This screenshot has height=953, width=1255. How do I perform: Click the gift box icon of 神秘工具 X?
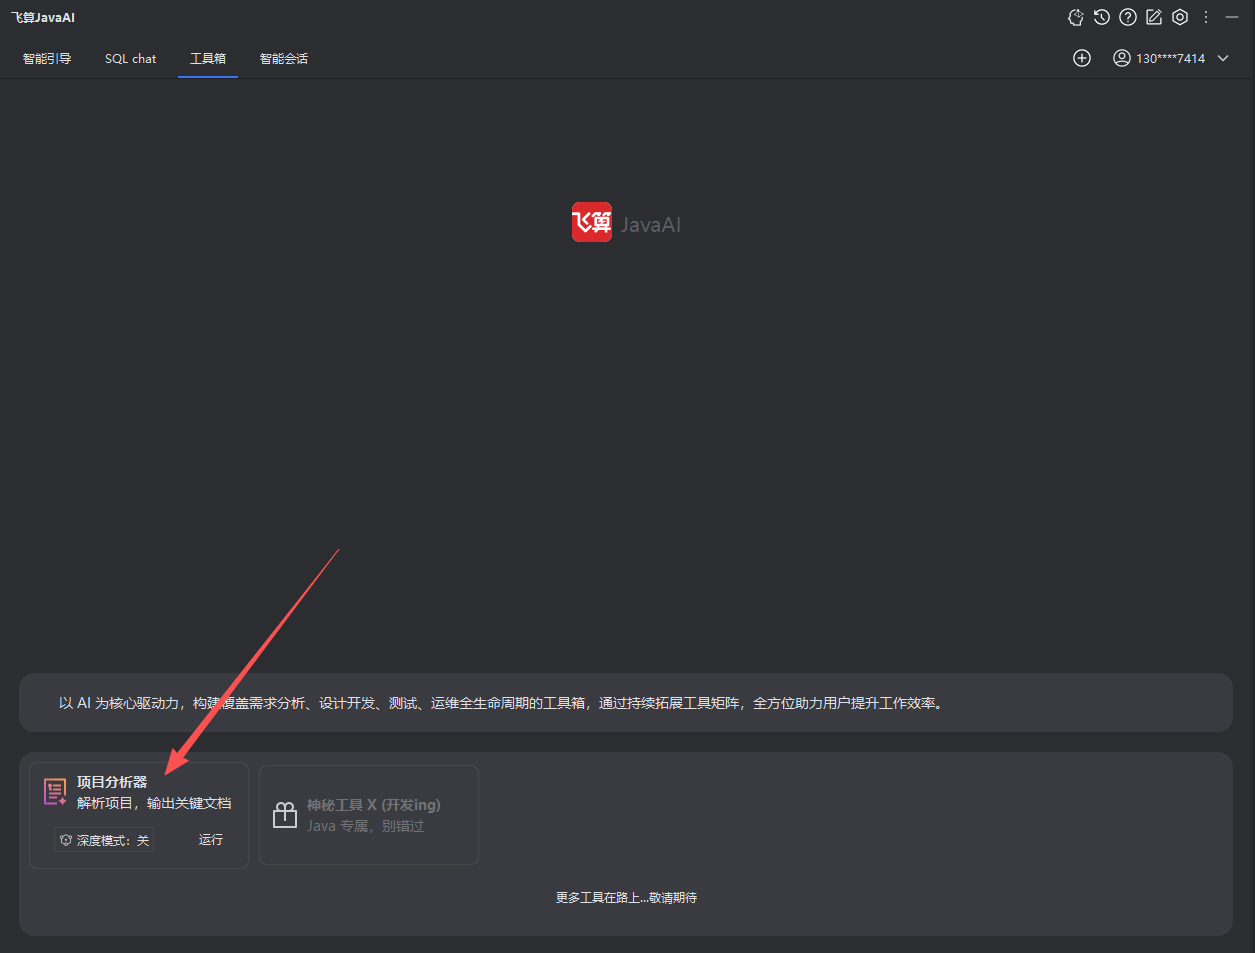pos(285,815)
